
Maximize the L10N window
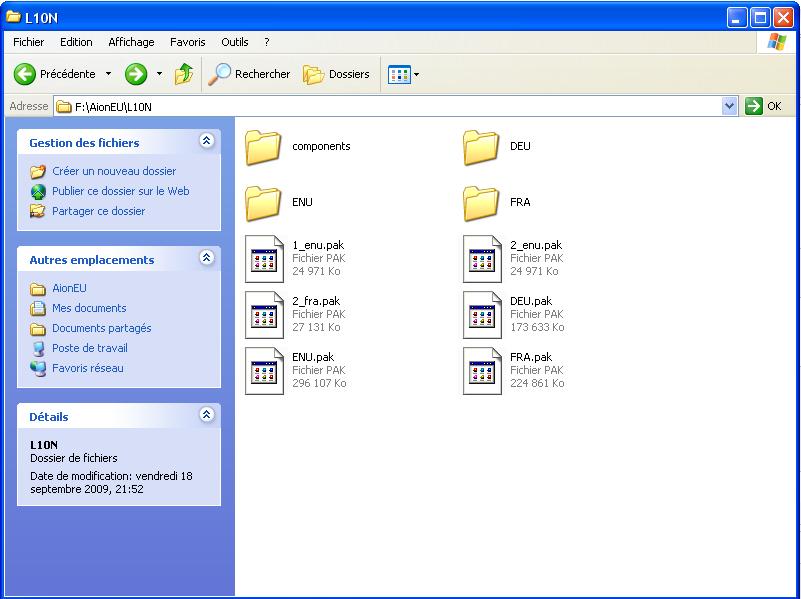(x=760, y=17)
